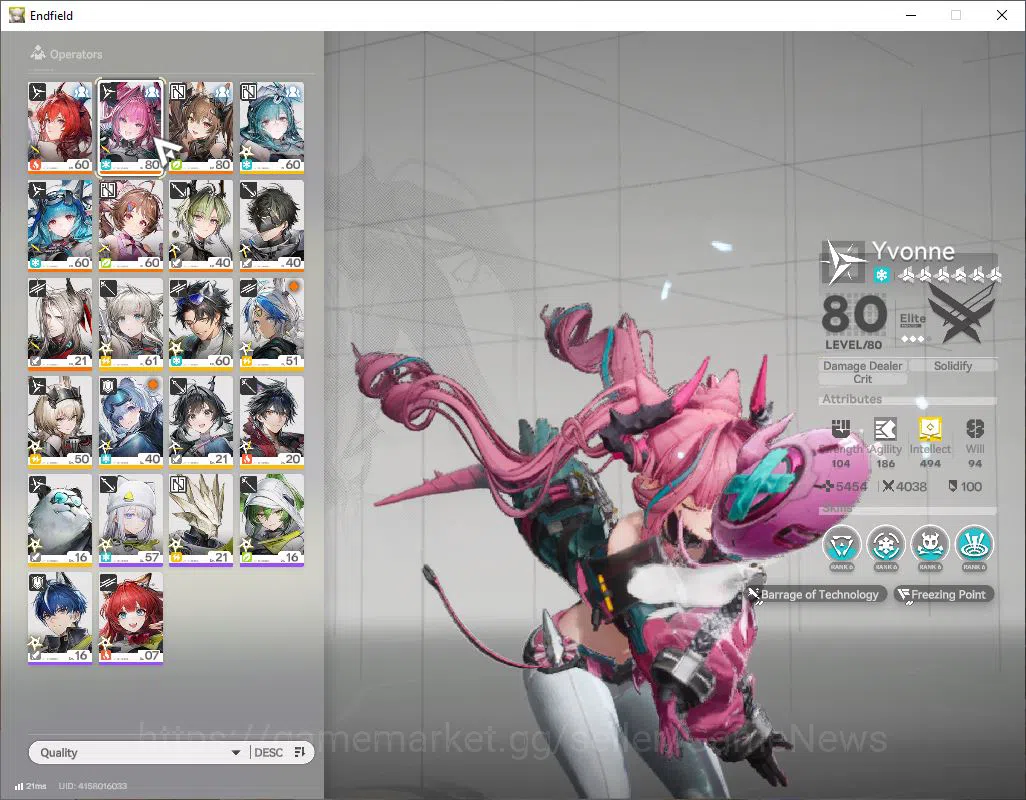The image size is (1026, 800).
Task: Open the teal ultimate skill icon with ripples
Action: click(974, 544)
